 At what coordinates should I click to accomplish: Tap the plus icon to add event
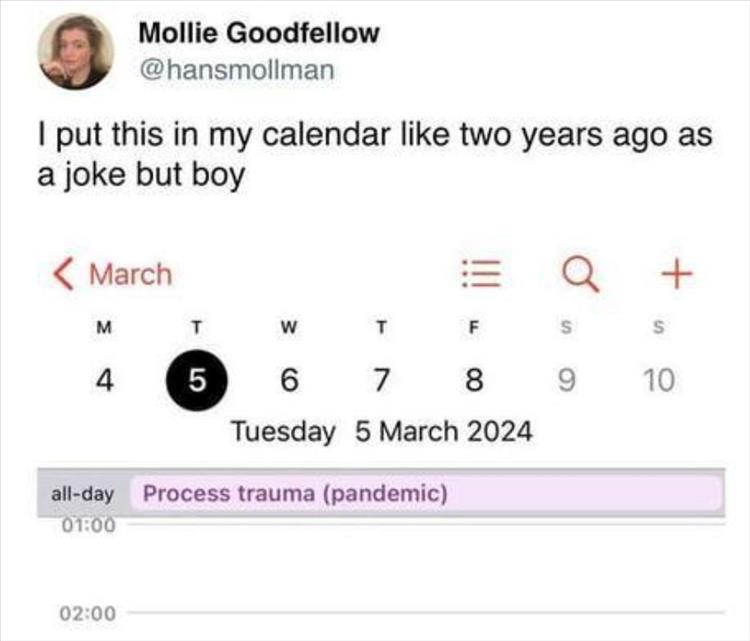(x=678, y=272)
